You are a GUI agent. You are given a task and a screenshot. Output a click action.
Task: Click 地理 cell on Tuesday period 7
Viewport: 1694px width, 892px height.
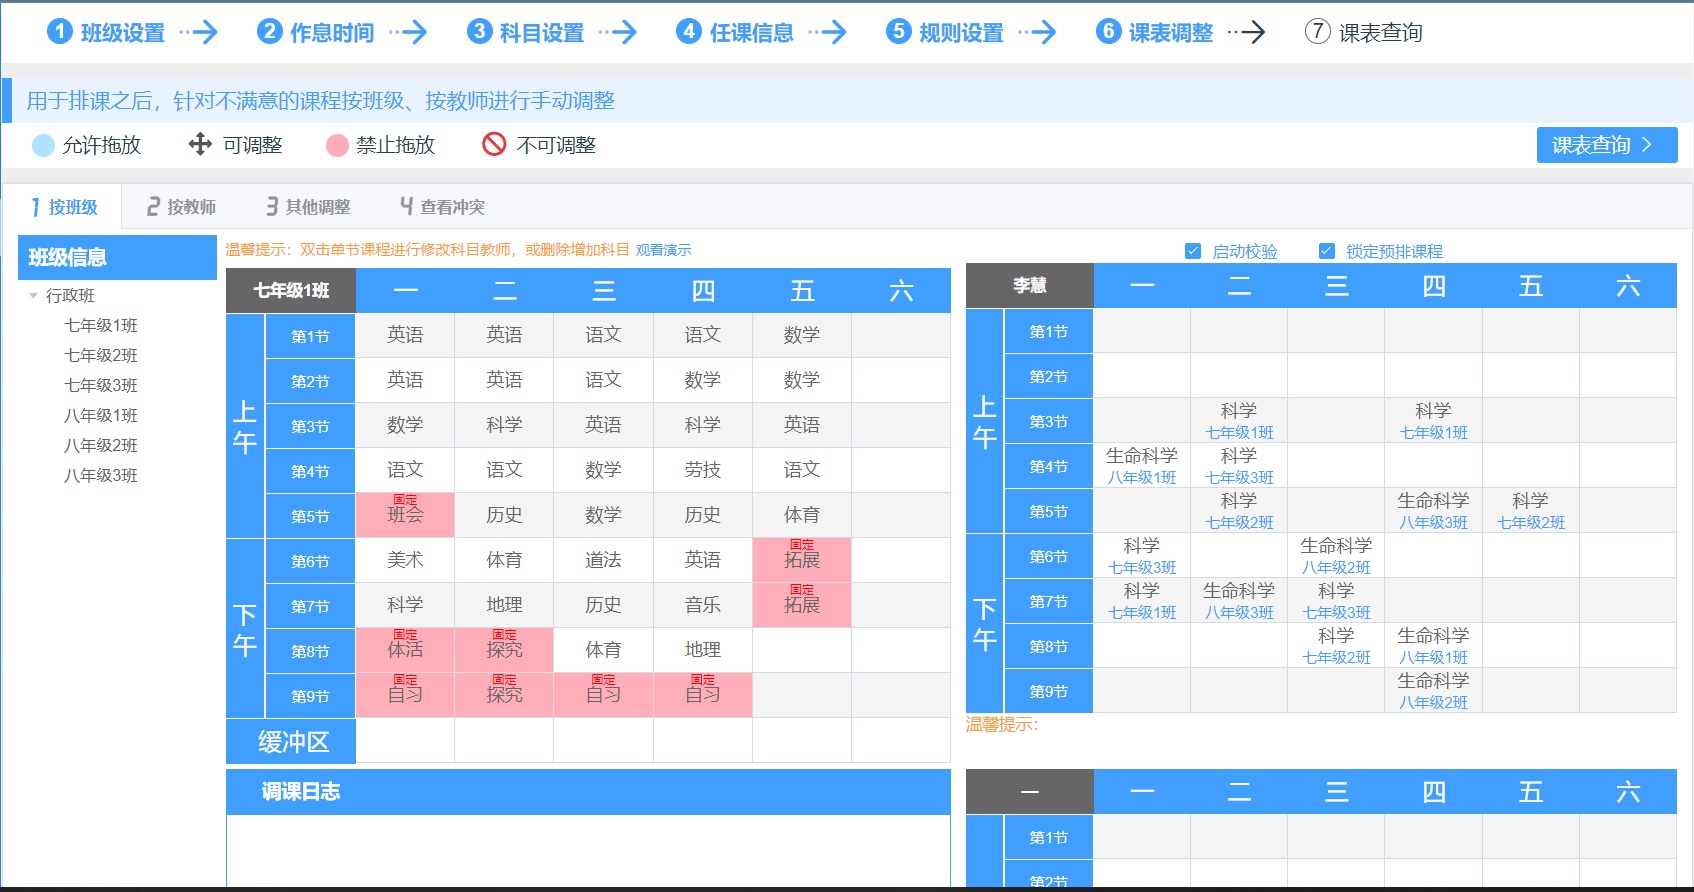coord(504,605)
